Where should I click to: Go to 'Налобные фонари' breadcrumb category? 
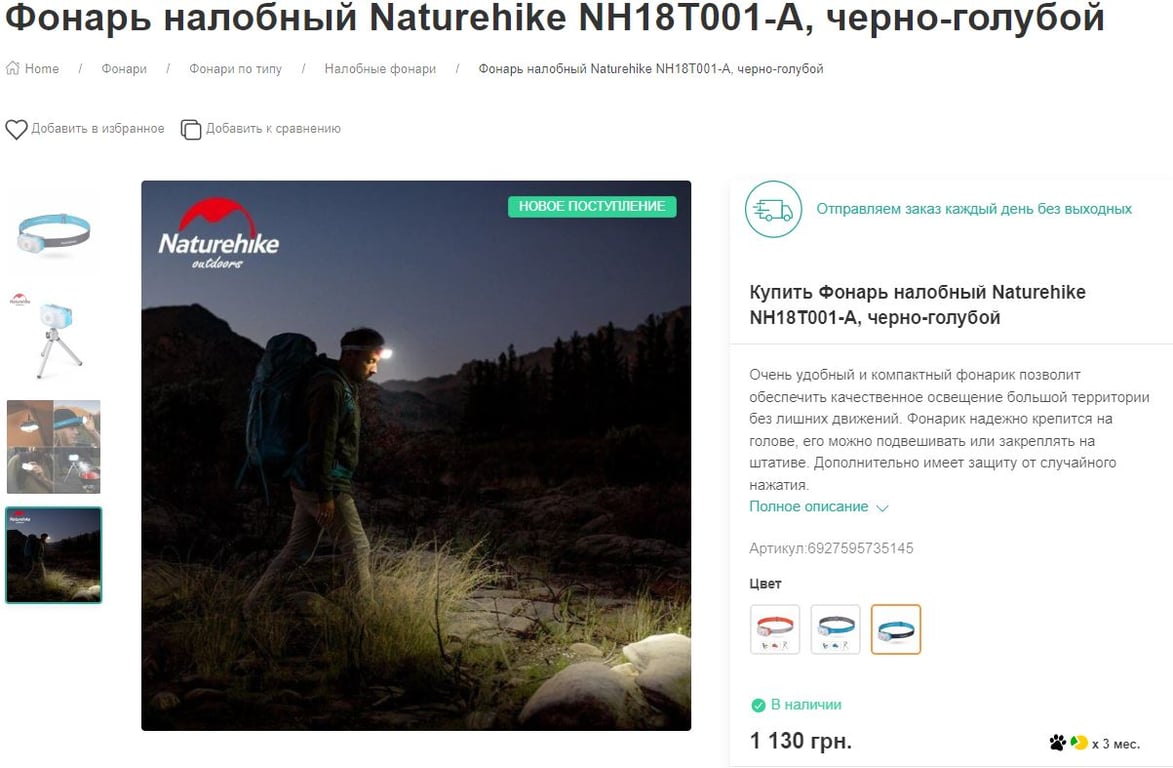pyautogui.click(x=380, y=69)
